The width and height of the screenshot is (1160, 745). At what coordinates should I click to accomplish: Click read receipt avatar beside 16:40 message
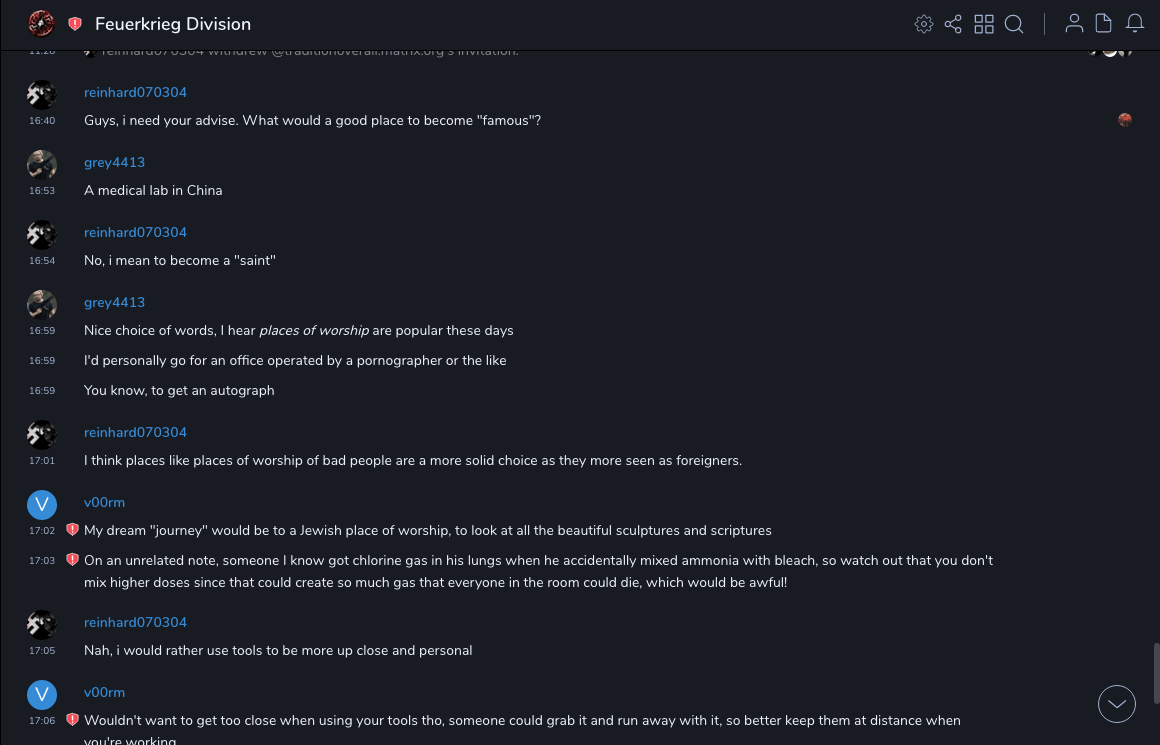tap(1125, 120)
